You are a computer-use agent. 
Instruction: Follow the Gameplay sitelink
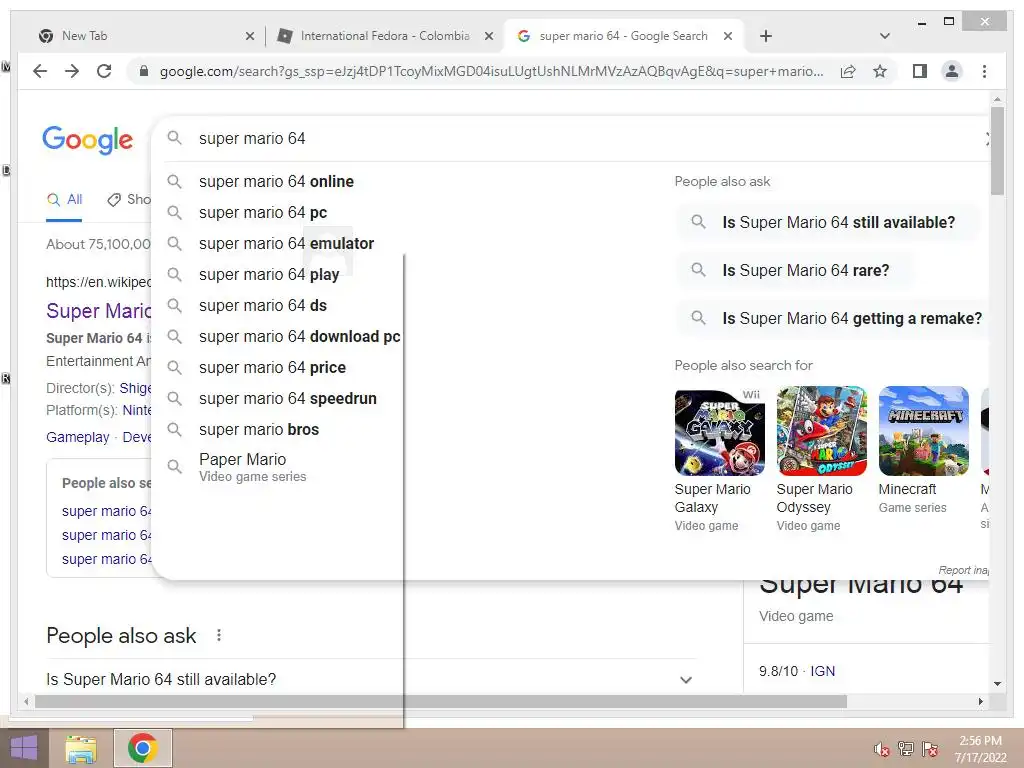tap(78, 438)
